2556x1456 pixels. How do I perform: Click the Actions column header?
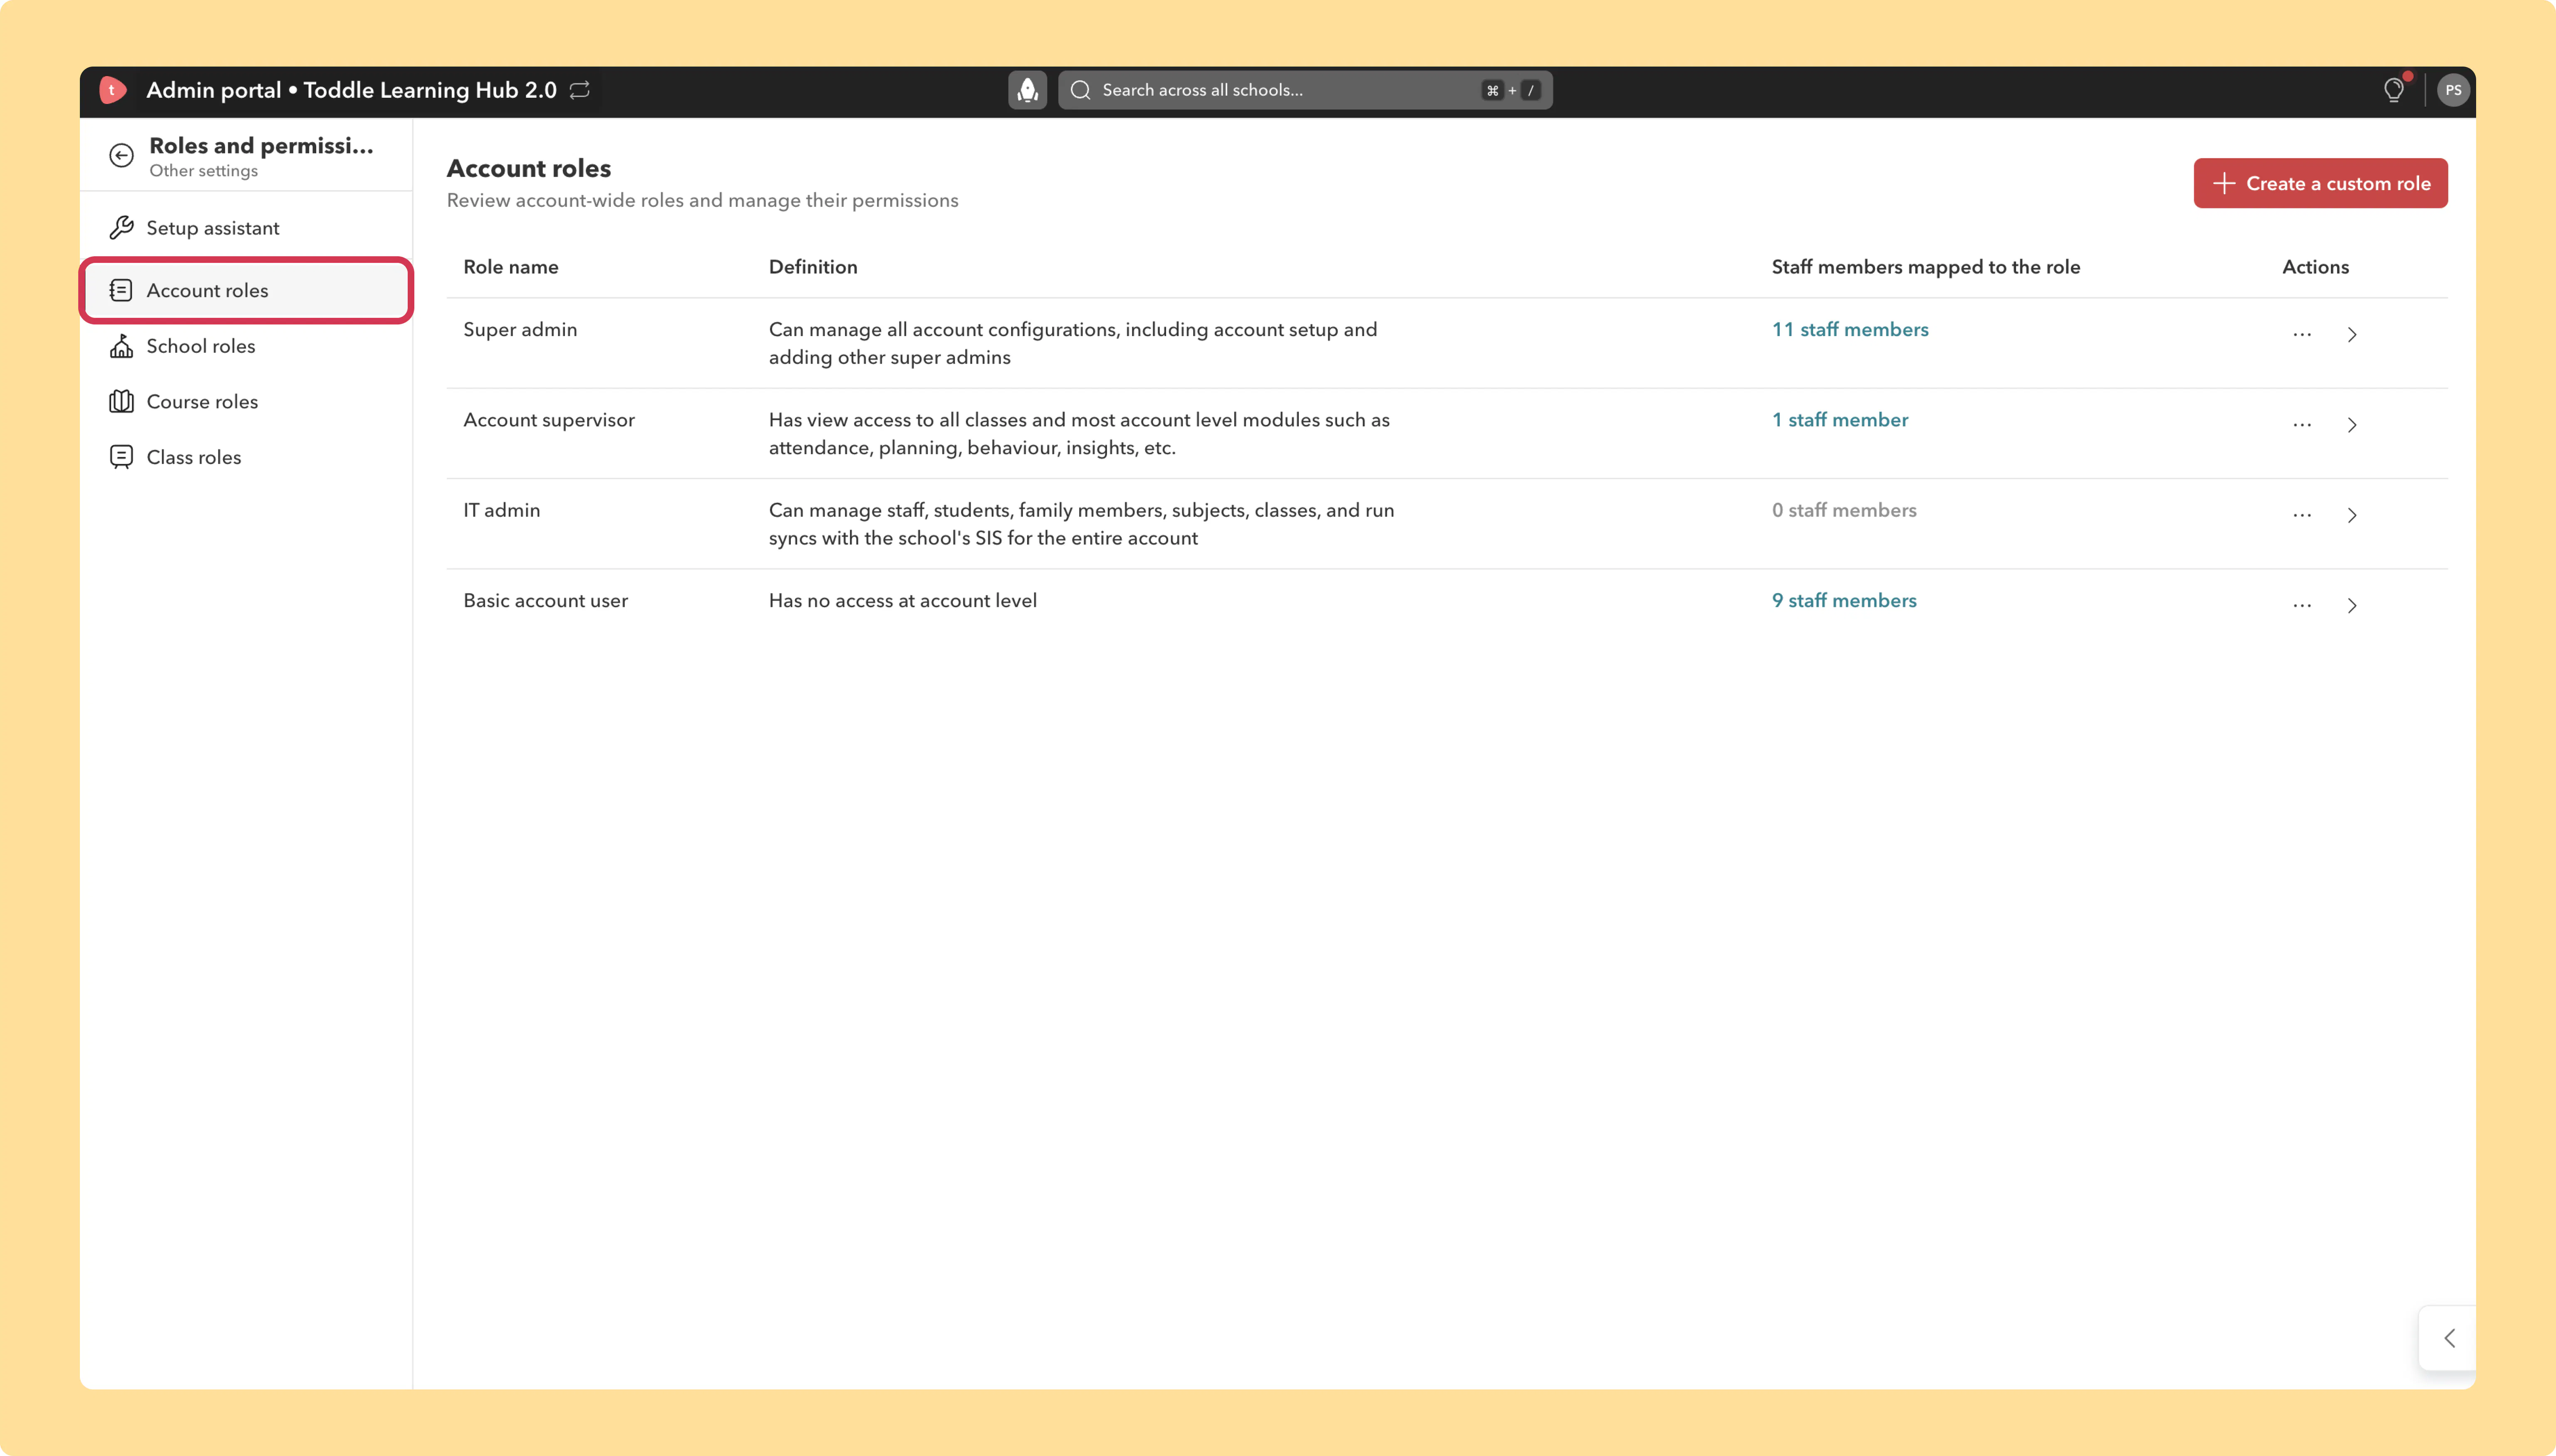[x=2315, y=267]
